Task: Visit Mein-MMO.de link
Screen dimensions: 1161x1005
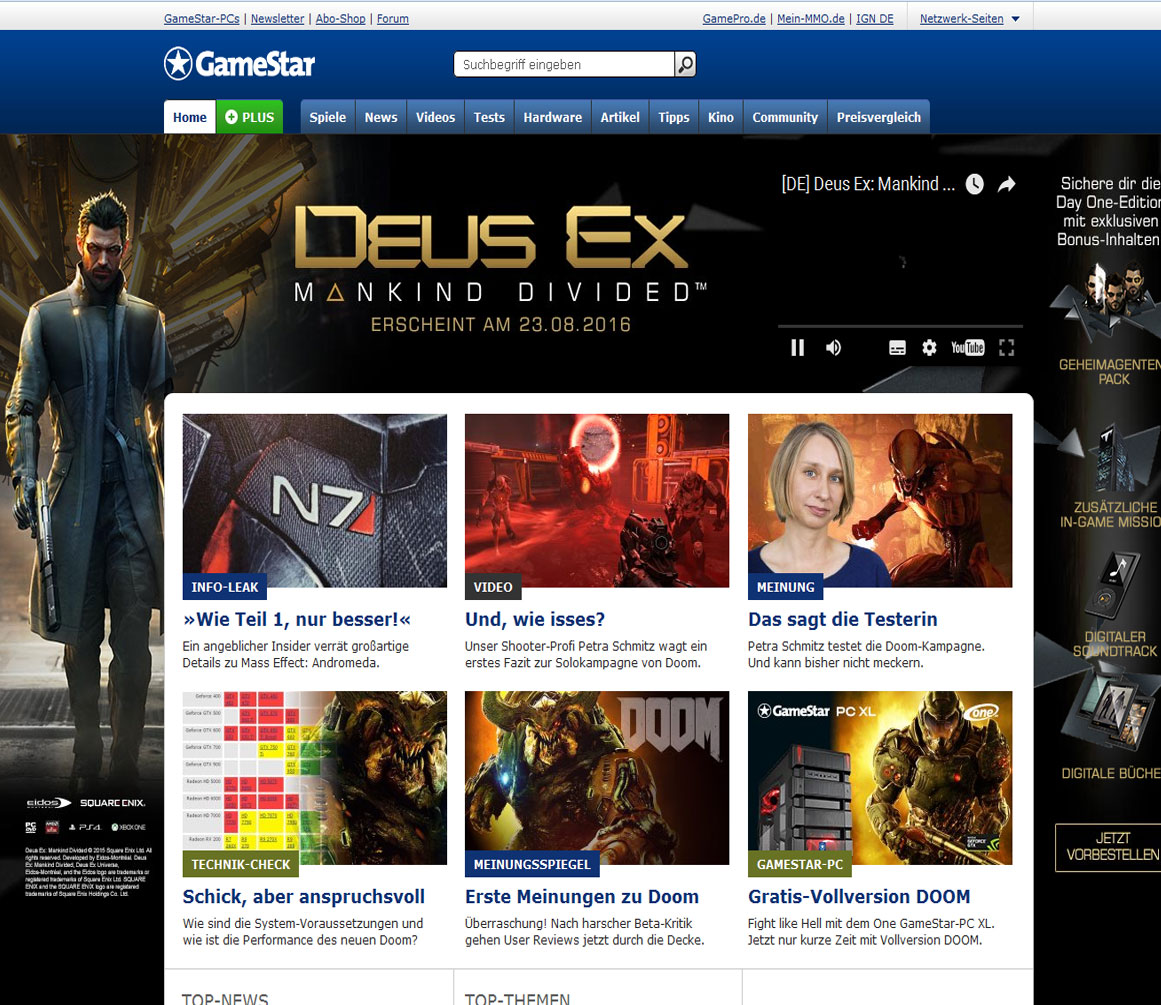Action: point(811,19)
